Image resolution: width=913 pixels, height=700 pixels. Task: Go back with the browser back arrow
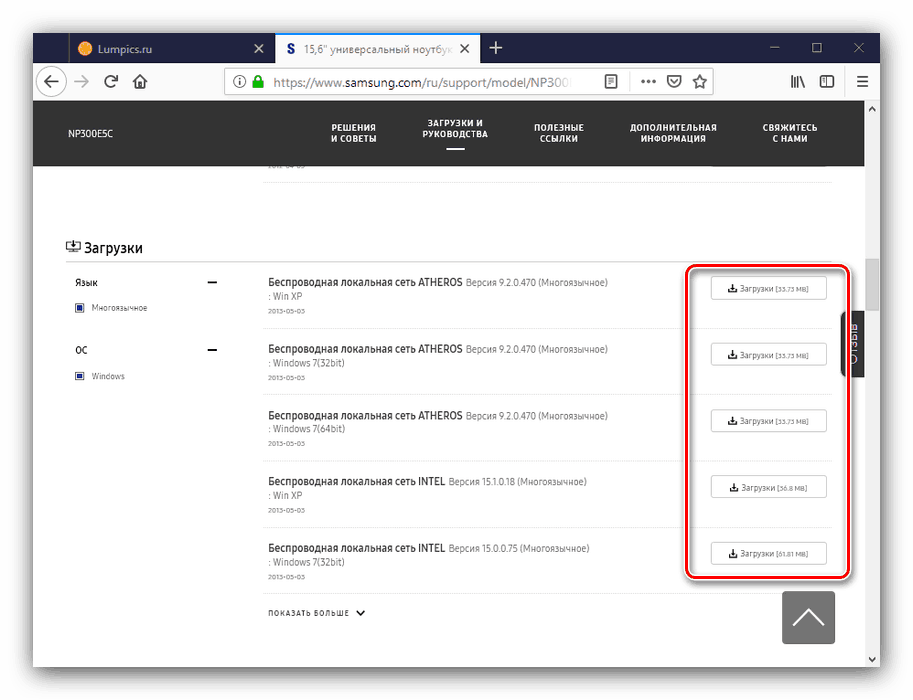[x=51, y=82]
